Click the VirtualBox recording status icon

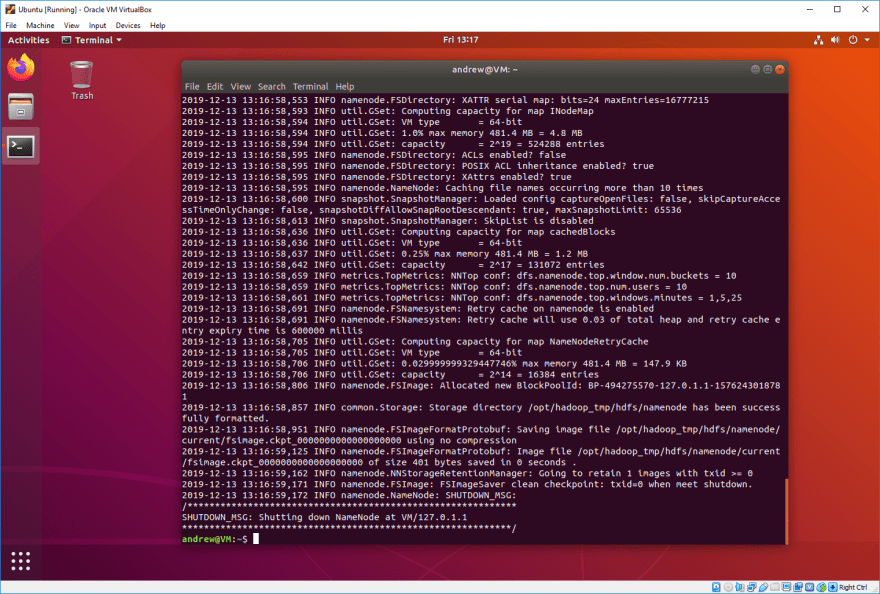click(798, 587)
